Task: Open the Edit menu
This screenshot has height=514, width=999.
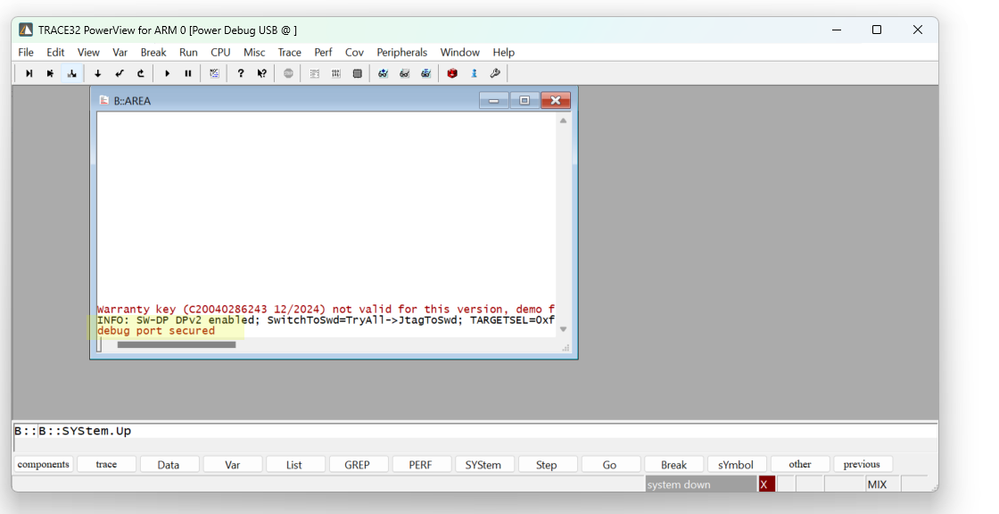Action: [55, 52]
